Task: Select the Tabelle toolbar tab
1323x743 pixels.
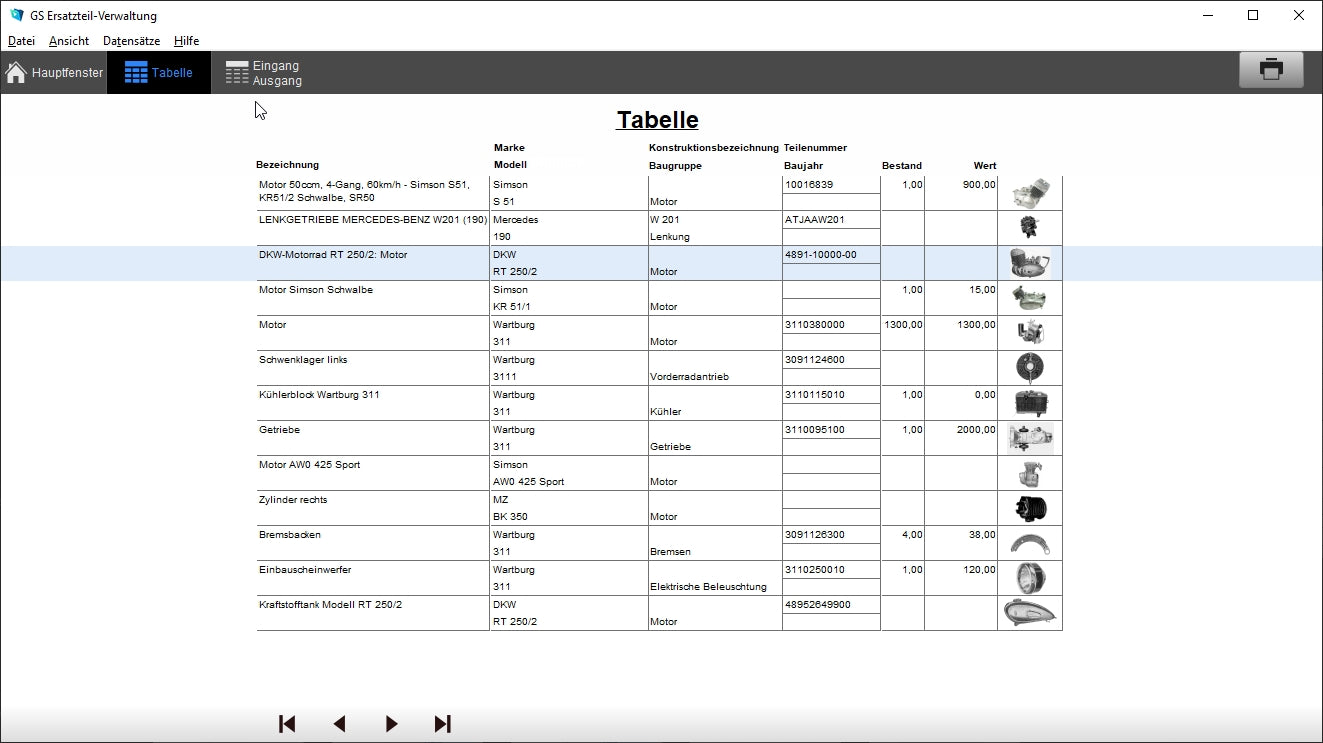Action: coord(159,73)
